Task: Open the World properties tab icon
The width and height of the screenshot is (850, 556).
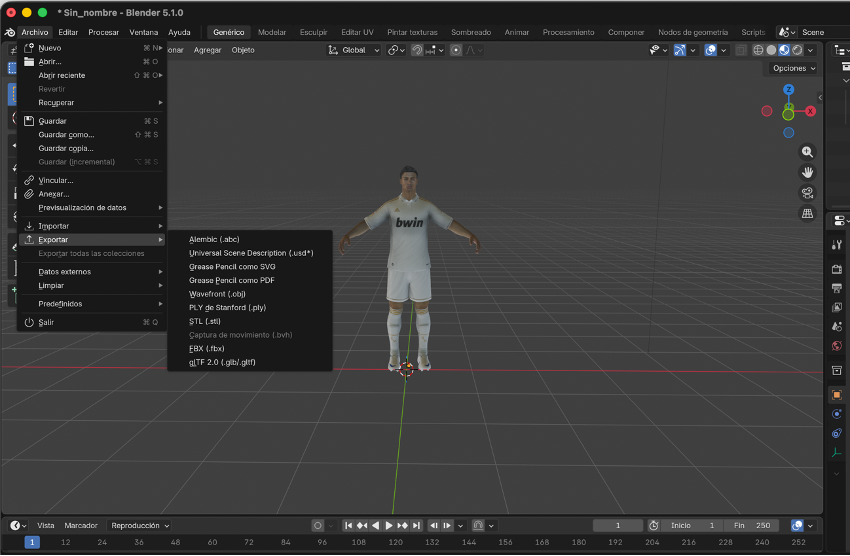Action: (836, 347)
